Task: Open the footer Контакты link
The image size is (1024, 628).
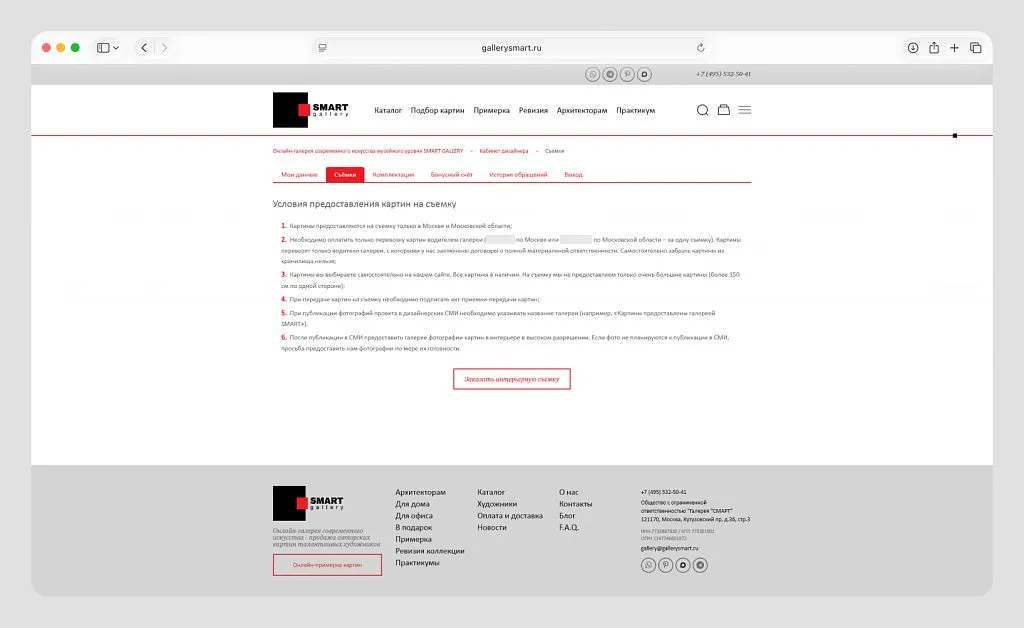Action: pyautogui.click(x=575, y=504)
